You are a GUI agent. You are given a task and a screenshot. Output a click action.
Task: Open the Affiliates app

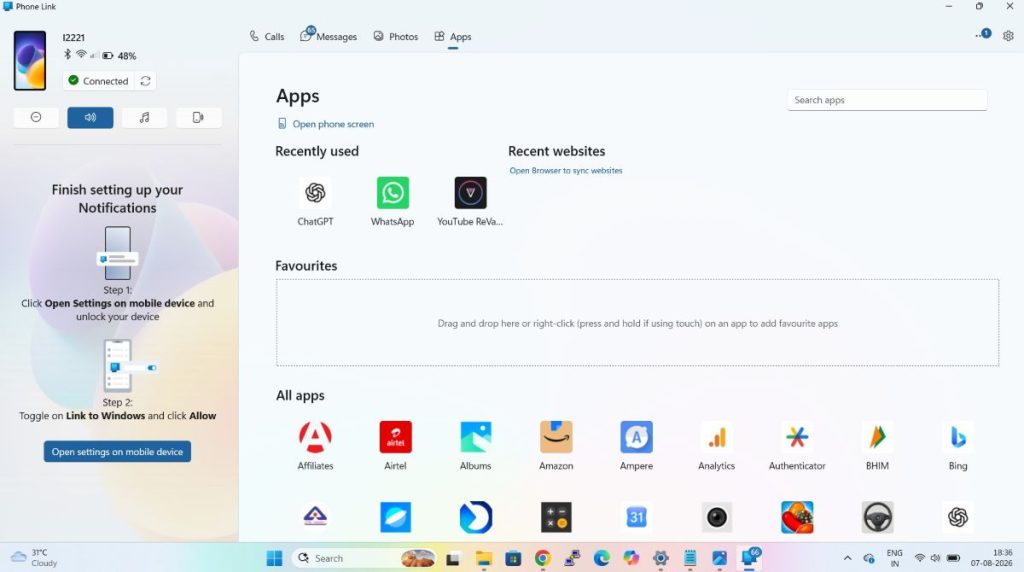click(x=315, y=437)
